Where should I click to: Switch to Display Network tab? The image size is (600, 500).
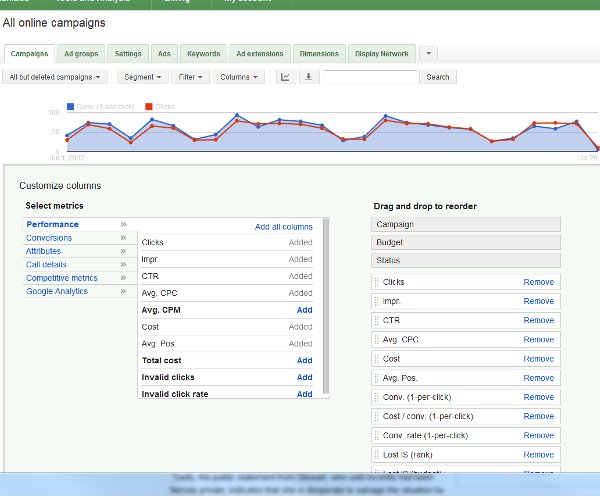[x=382, y=54]
